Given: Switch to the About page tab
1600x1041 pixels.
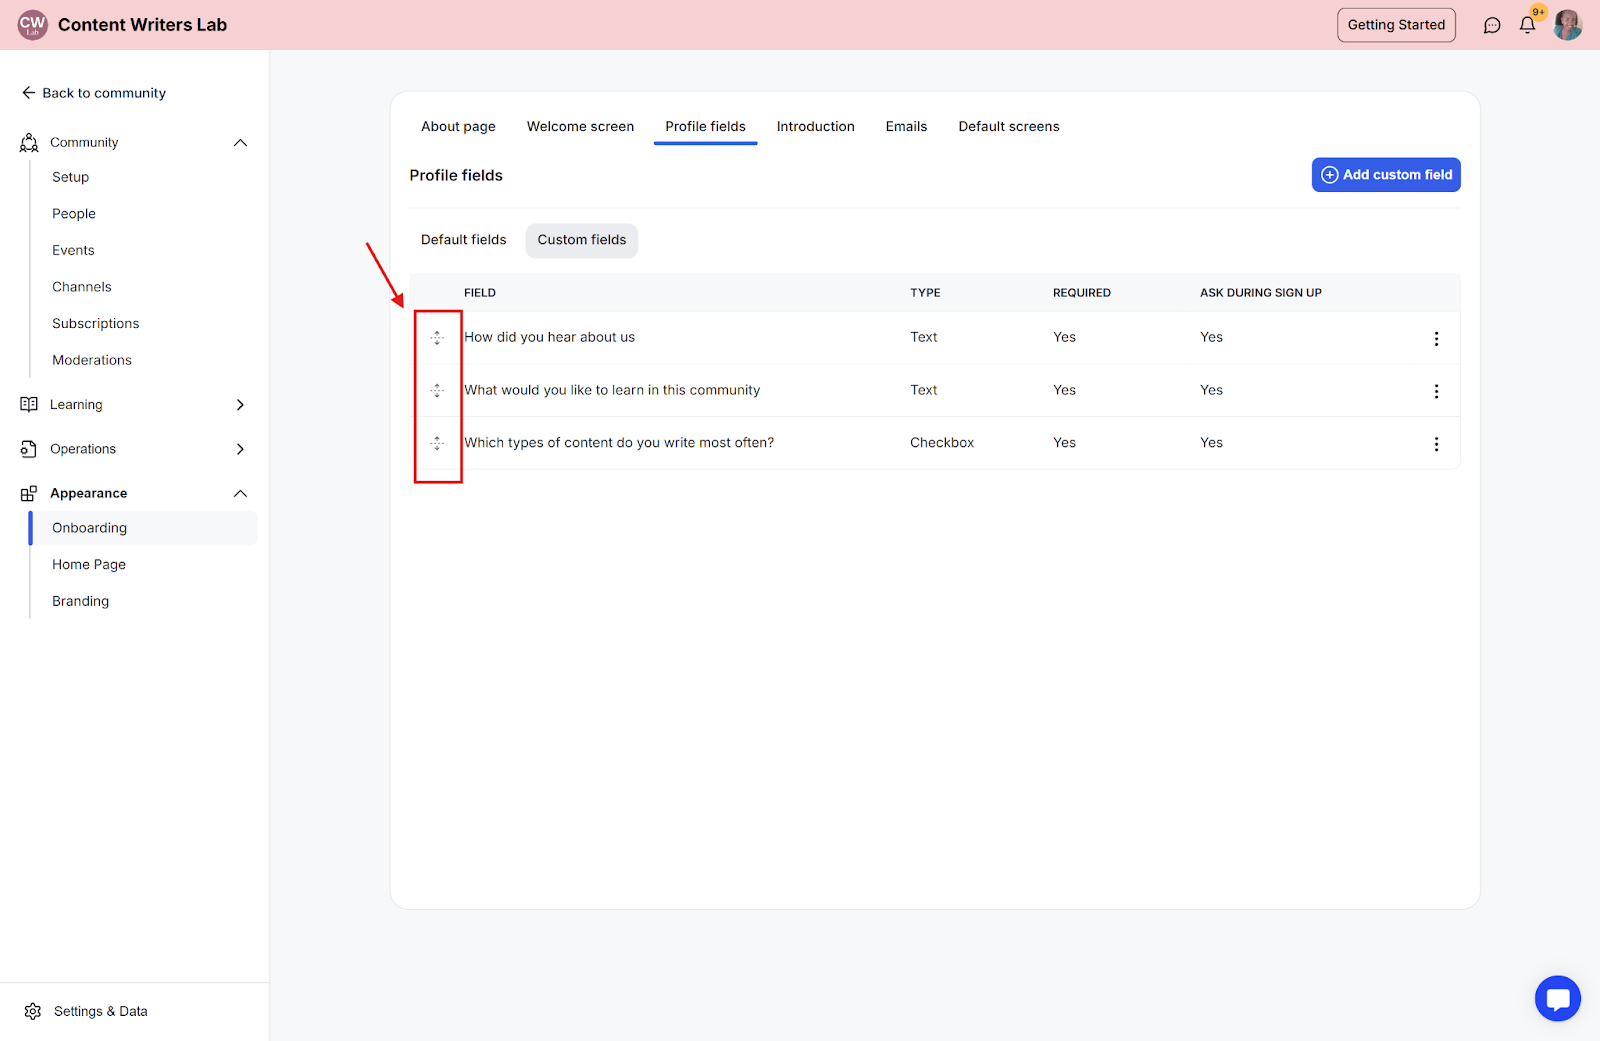Looking at the screenshot, I should click(458, 127).
